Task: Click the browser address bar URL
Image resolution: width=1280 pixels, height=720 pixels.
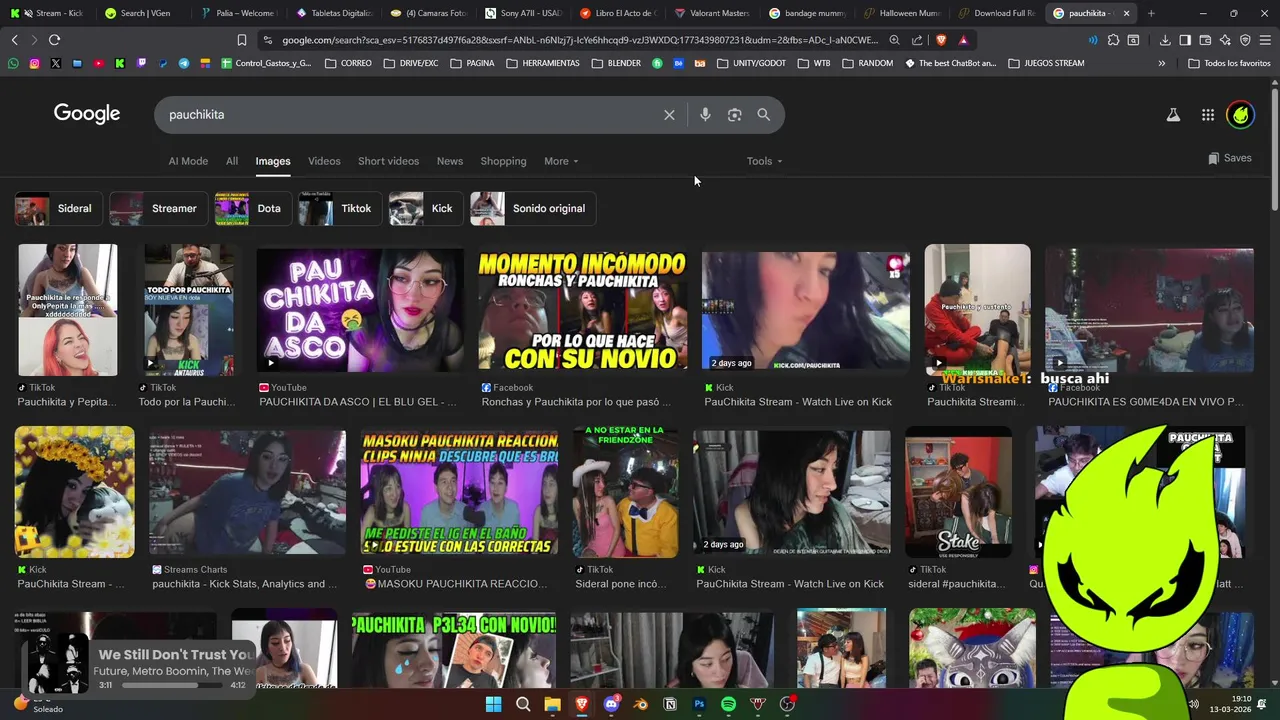Action: [x=580, y=40]
